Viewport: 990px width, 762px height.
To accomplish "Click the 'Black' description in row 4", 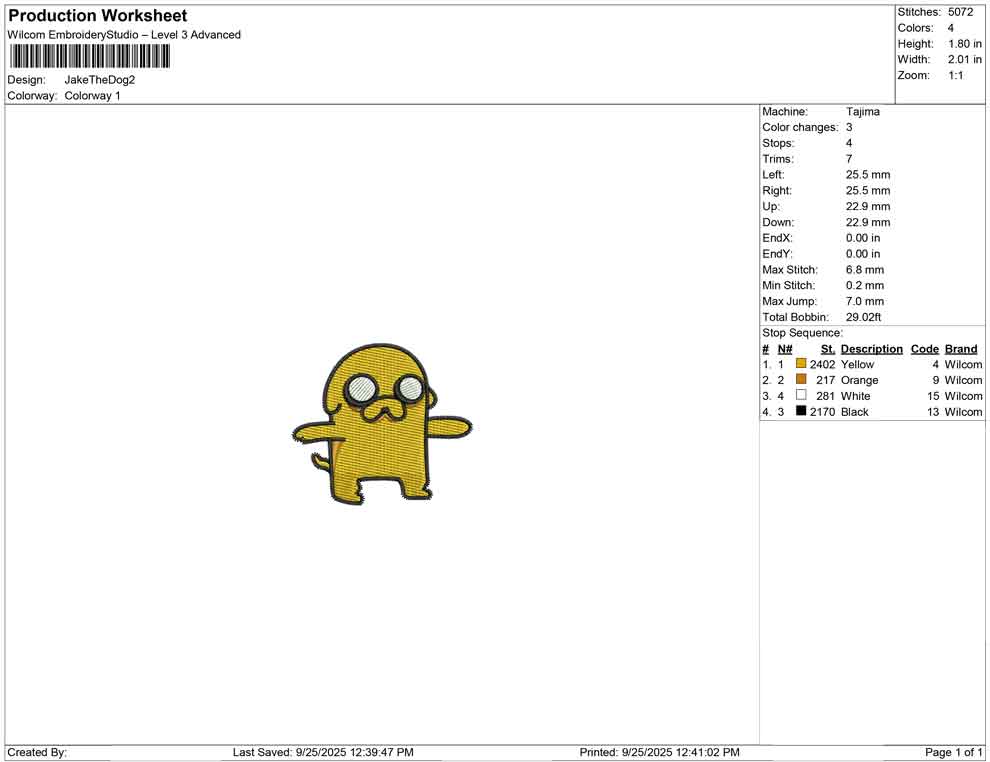I will (x=854, y=412).
